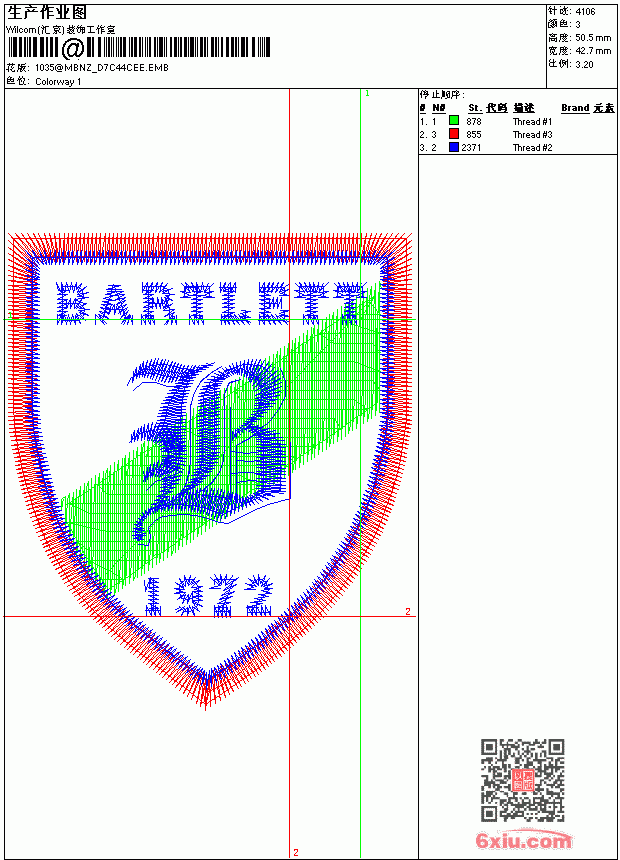The image size is (620, 860).
Task: Click the width value "42.7 mm"
Action: (x=593, y=51)
